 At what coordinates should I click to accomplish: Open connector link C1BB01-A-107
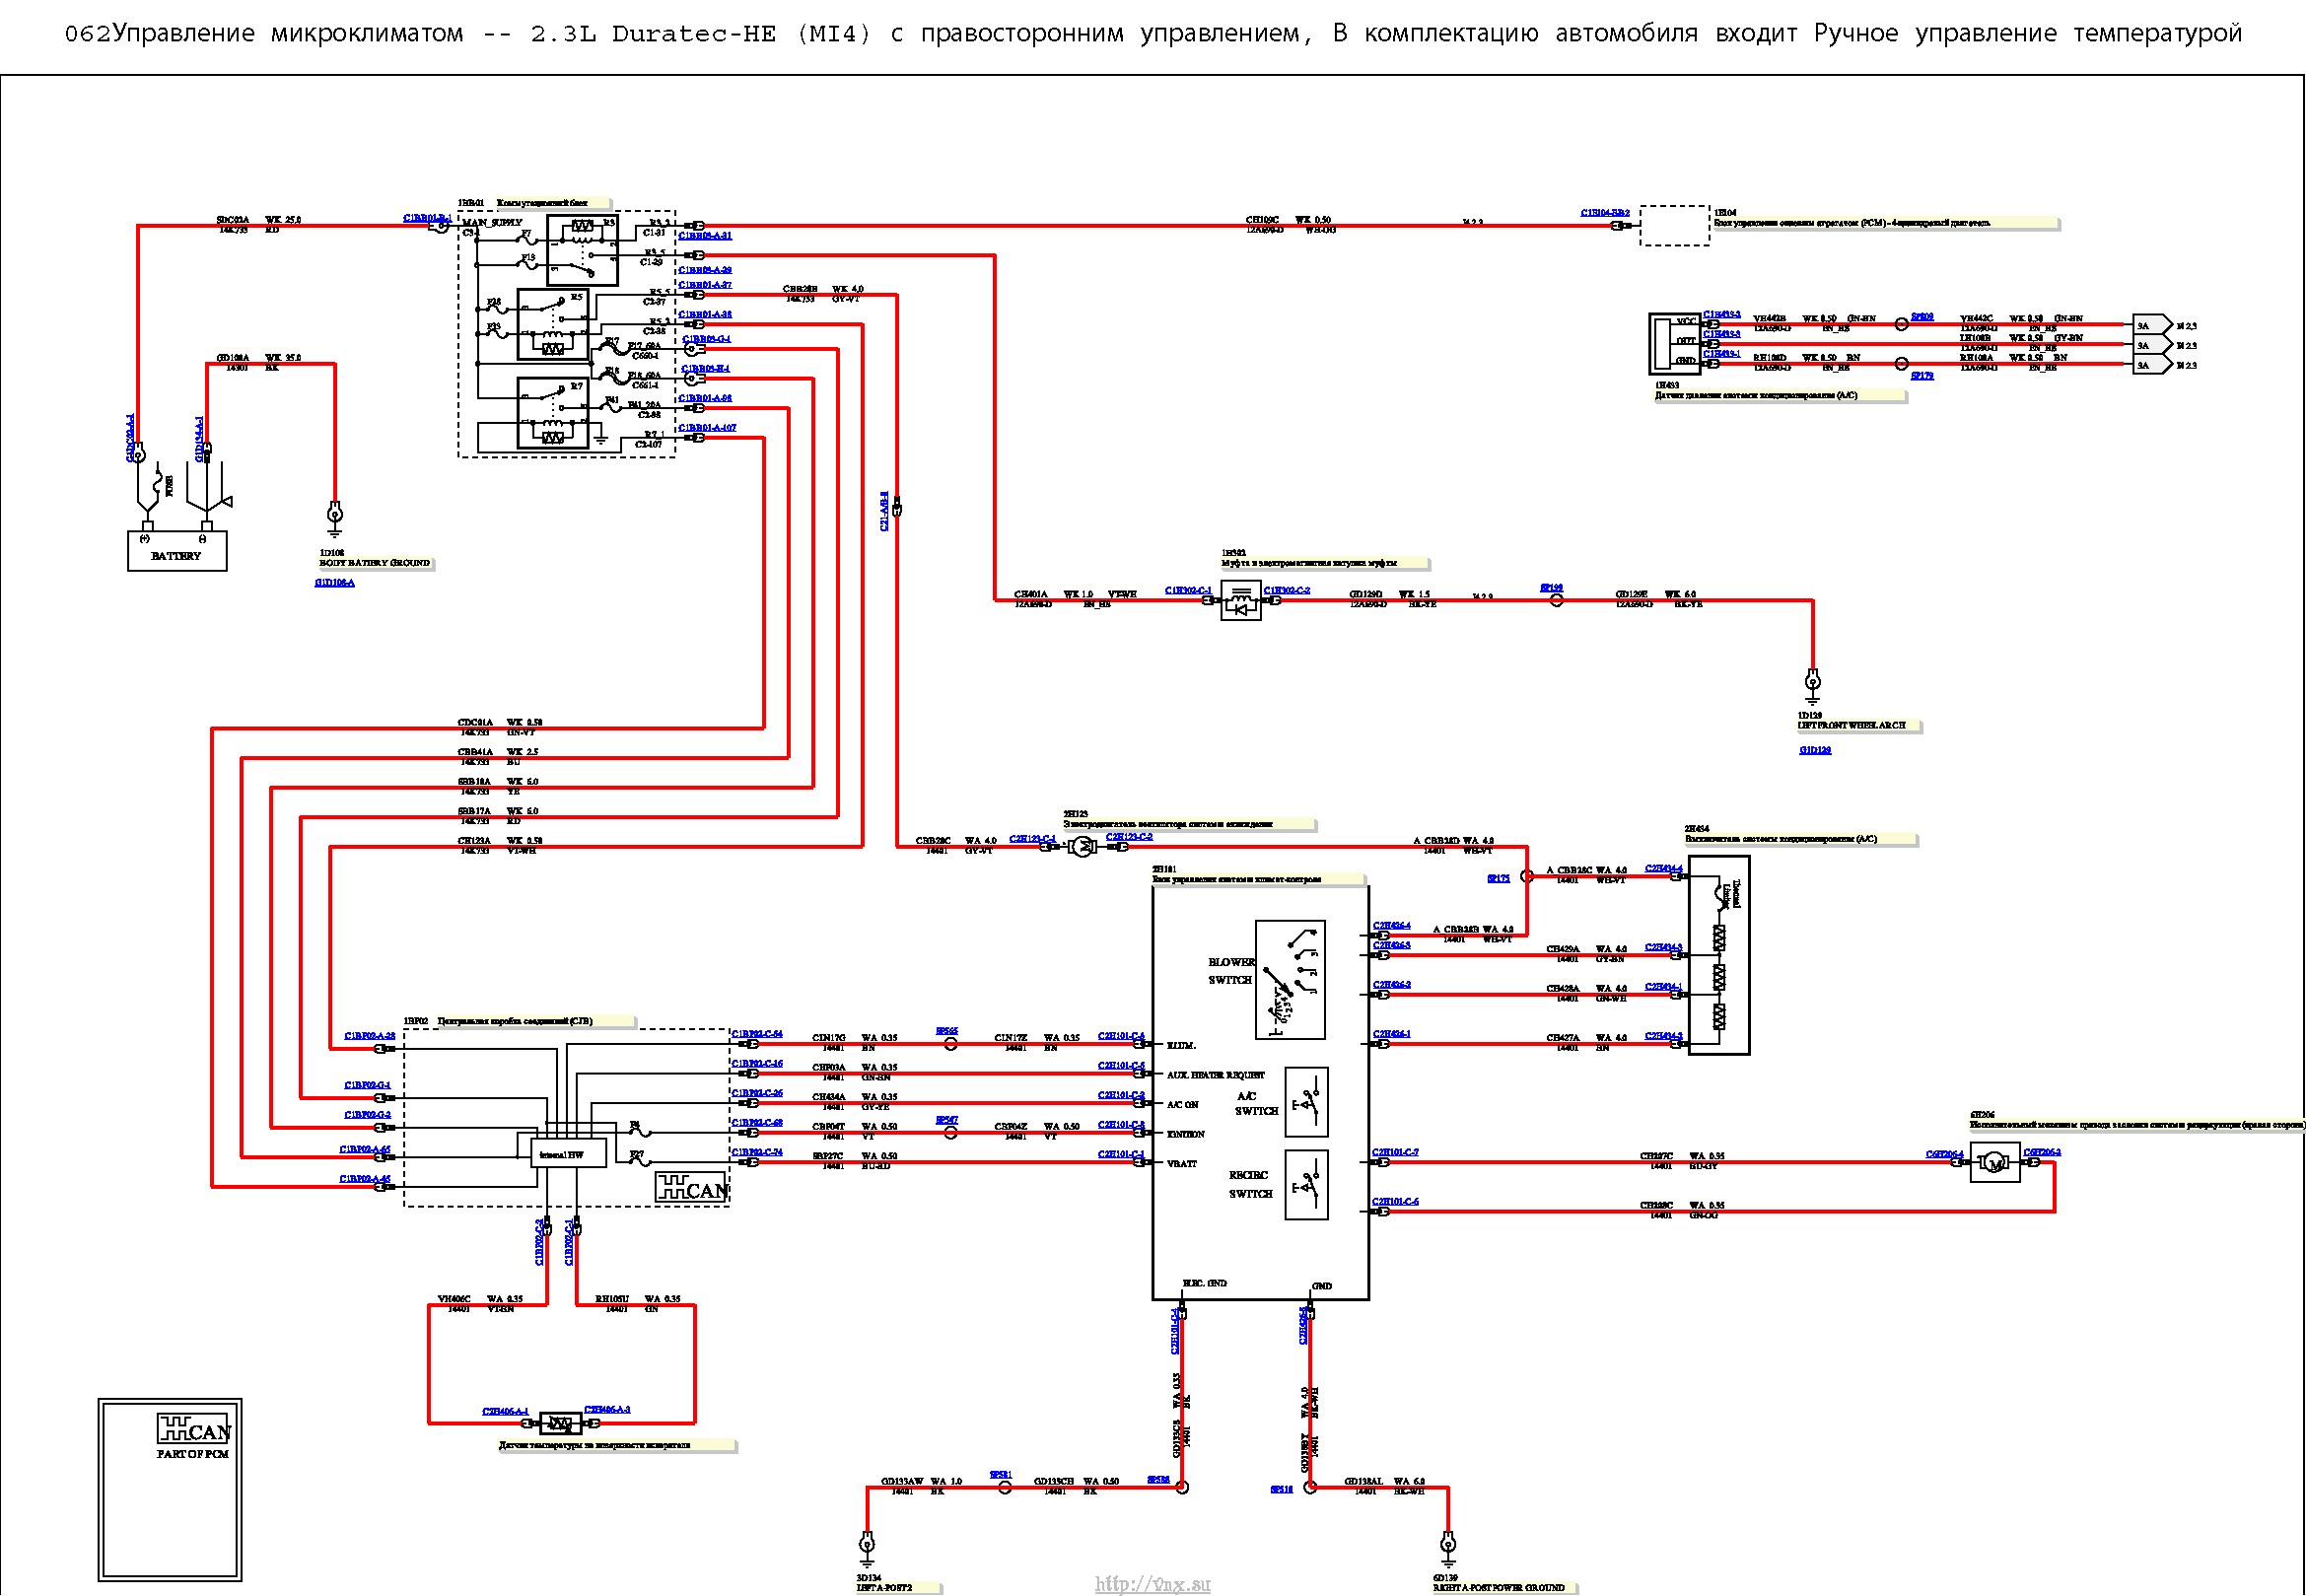[708, 428]
